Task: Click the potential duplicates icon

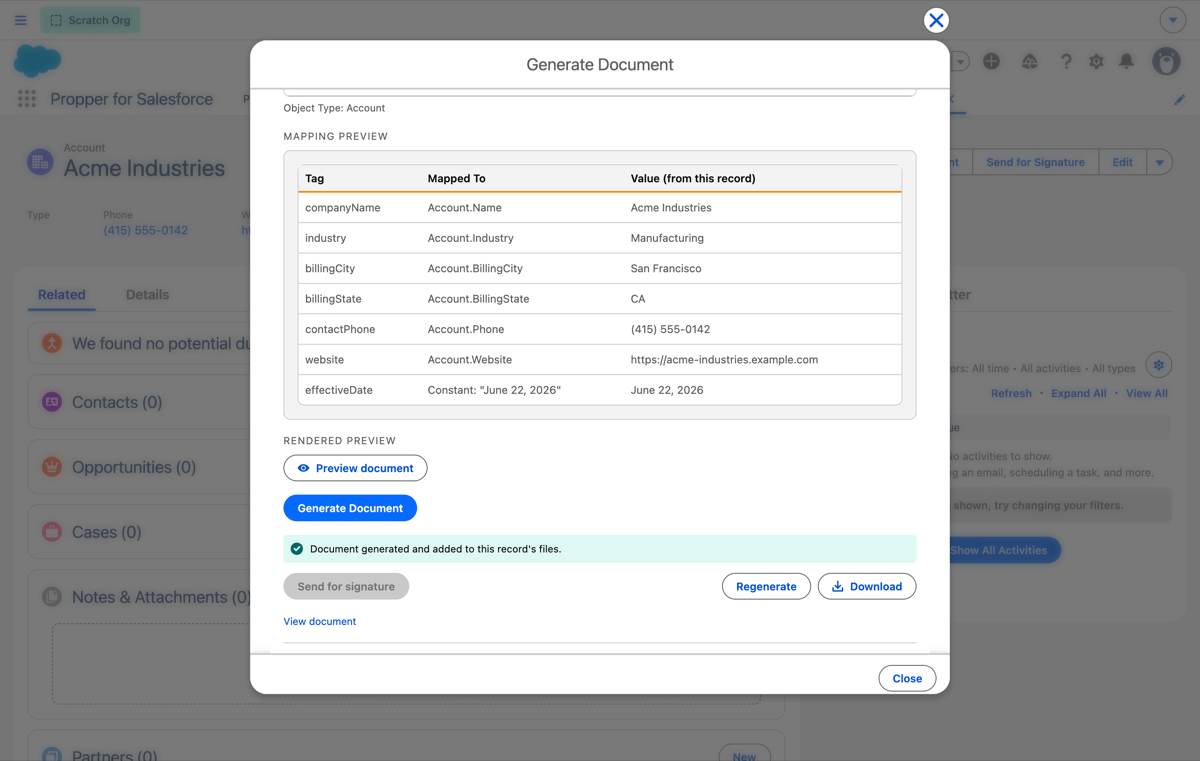Action: pos(52,343)
